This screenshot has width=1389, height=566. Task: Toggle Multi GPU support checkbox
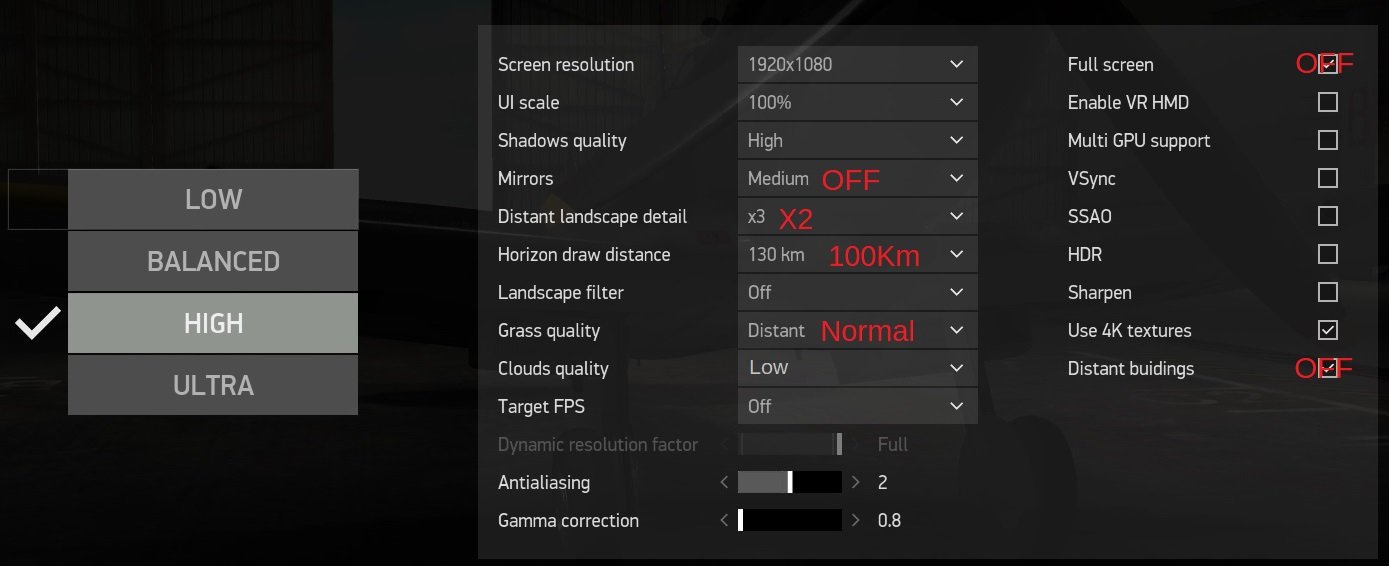pyautogui.click(x=1327, y=141)
